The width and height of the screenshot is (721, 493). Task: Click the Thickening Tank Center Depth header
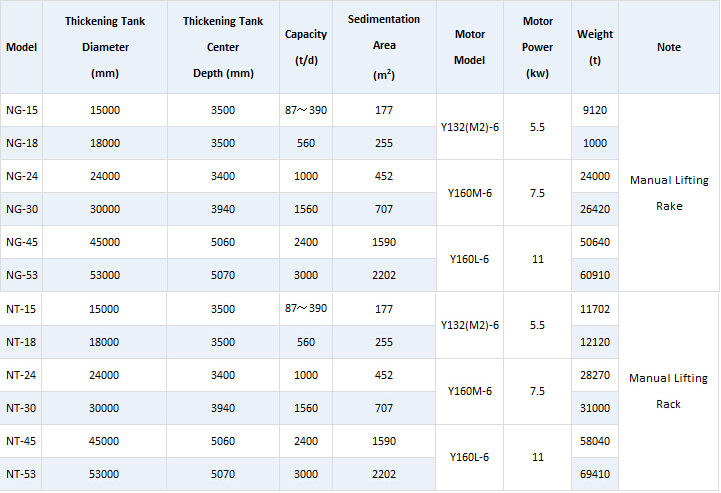[x=223, y=47]
